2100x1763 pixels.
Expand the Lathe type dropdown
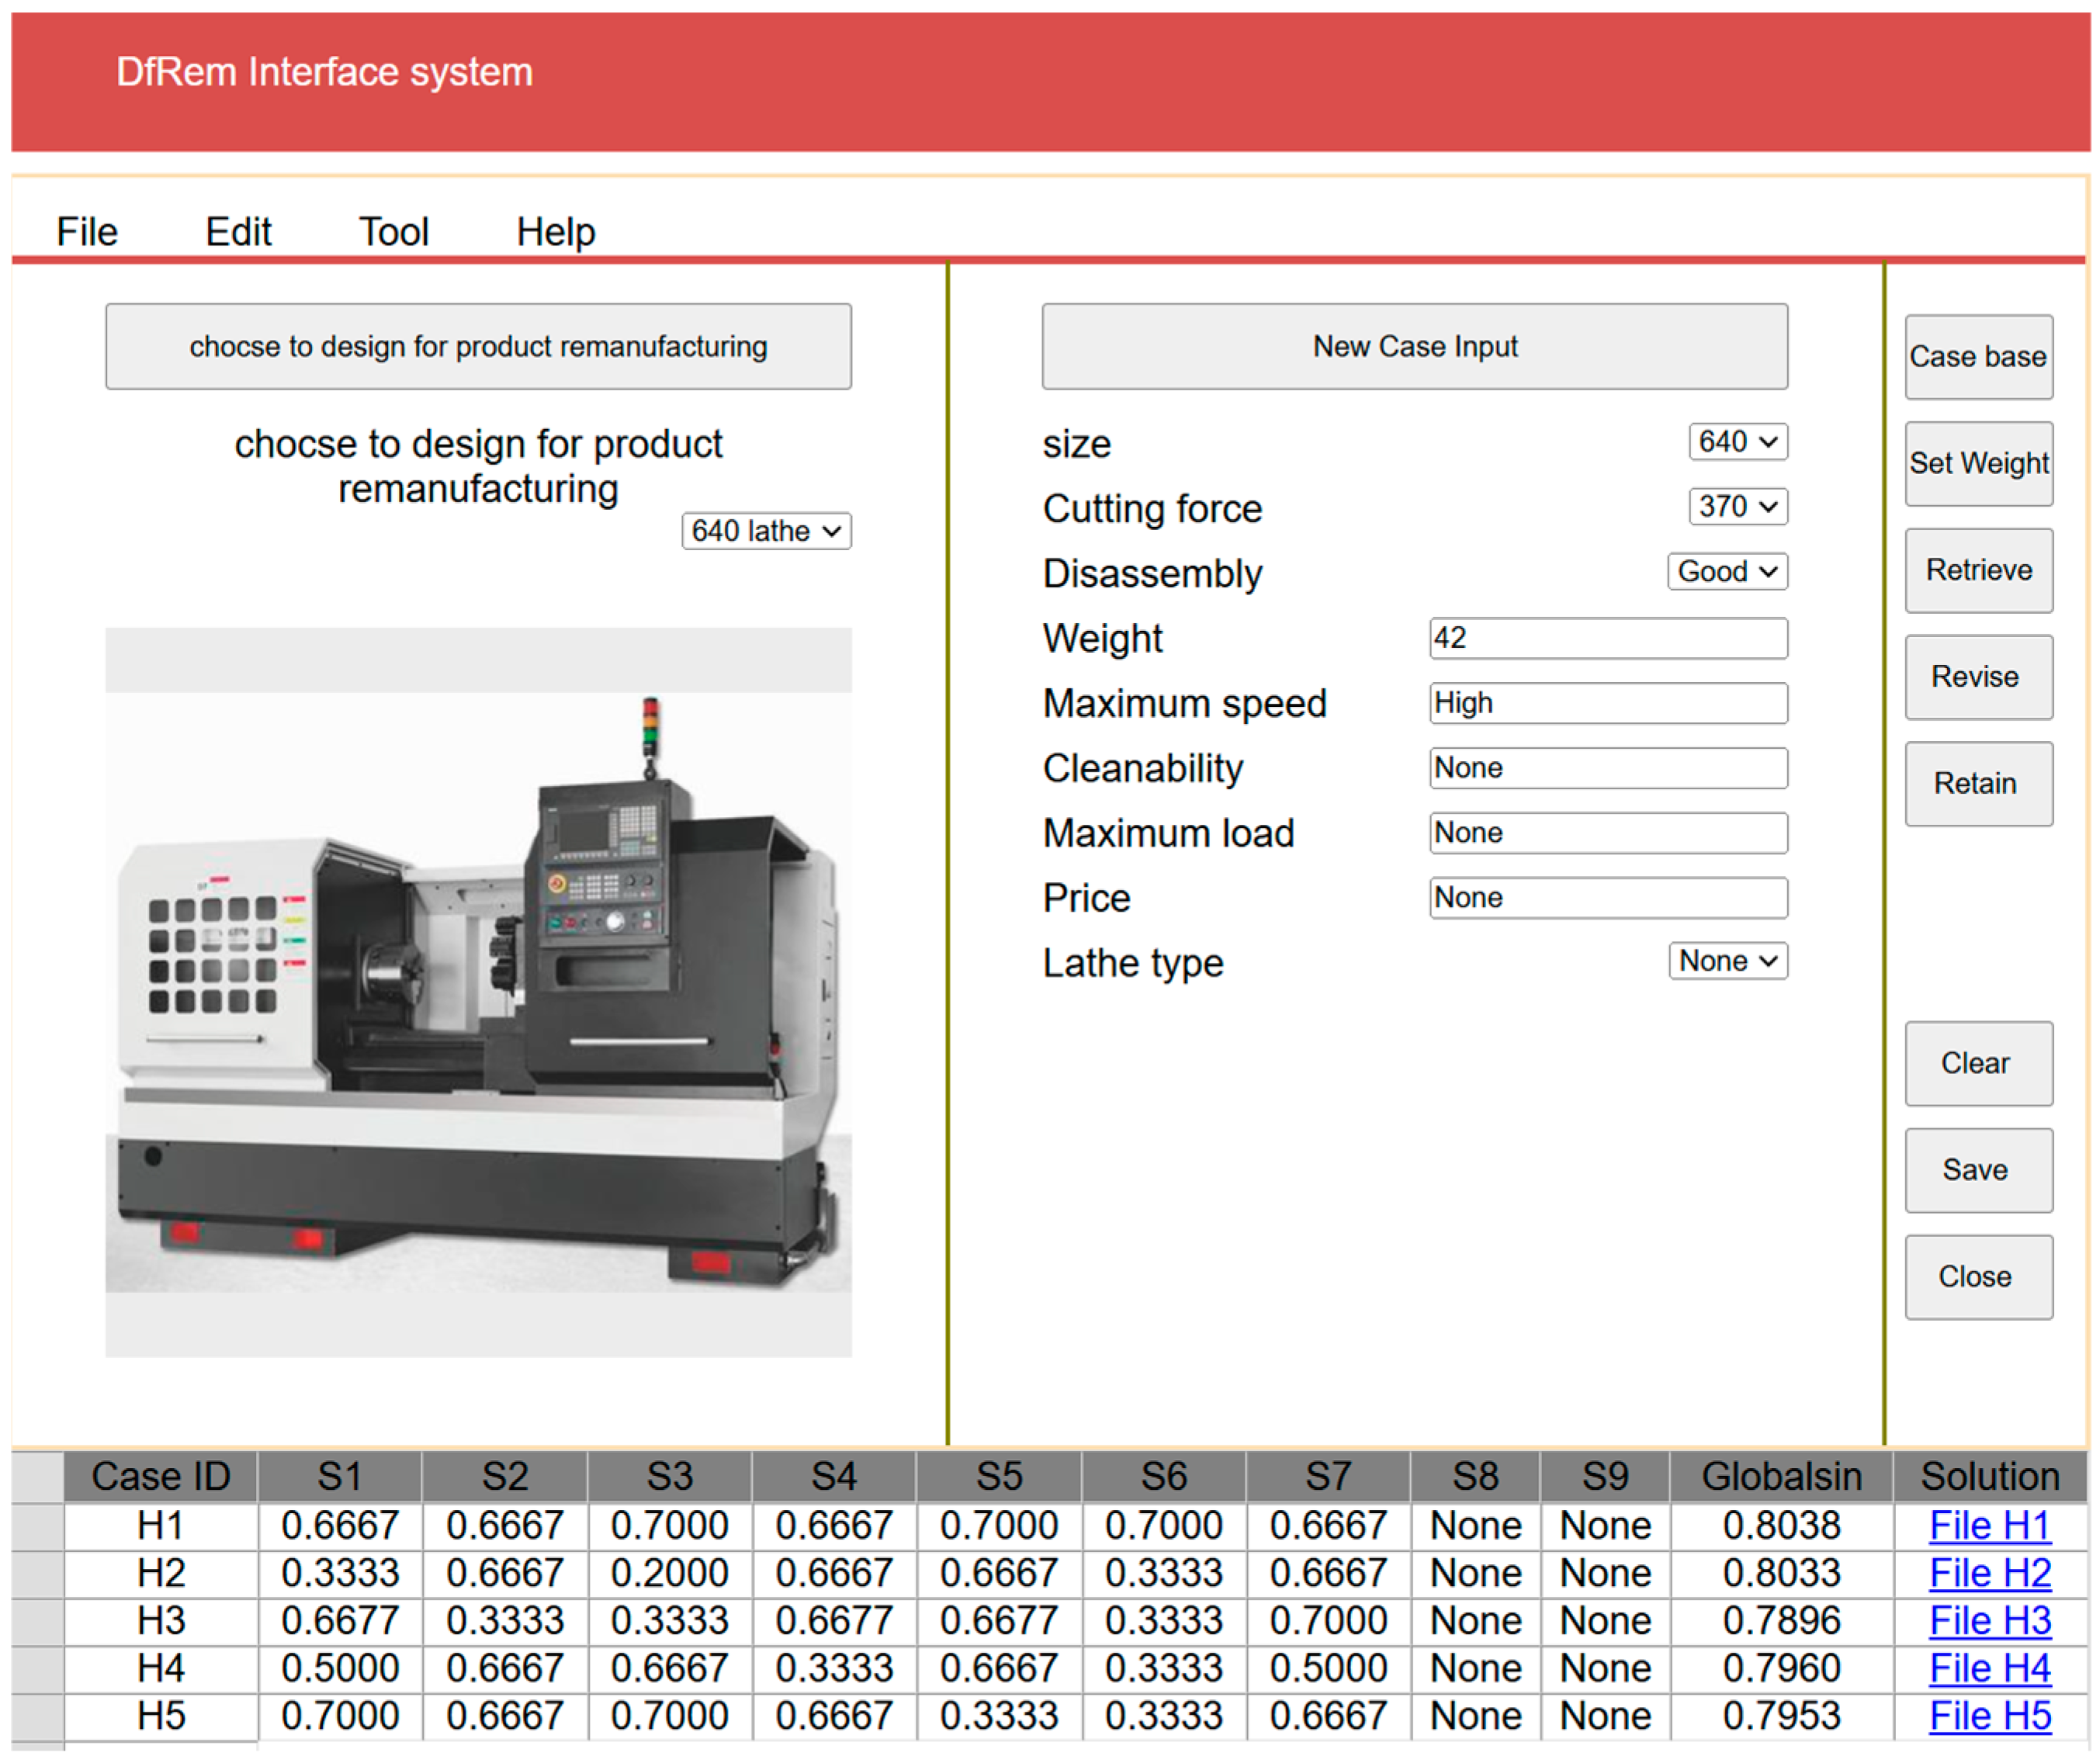point(1728,962)
